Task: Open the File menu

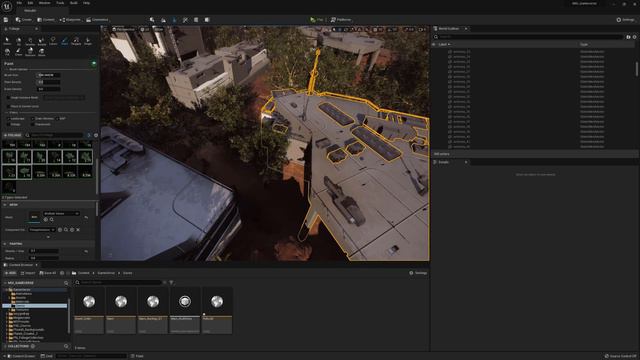Action: pos(19,3)
